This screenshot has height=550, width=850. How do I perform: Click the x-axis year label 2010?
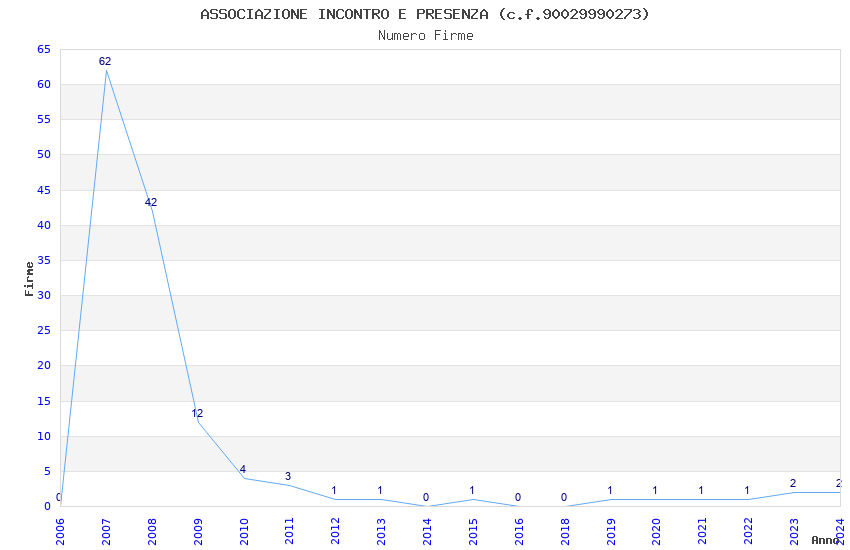pyautogui.click(x=244, y=532)
